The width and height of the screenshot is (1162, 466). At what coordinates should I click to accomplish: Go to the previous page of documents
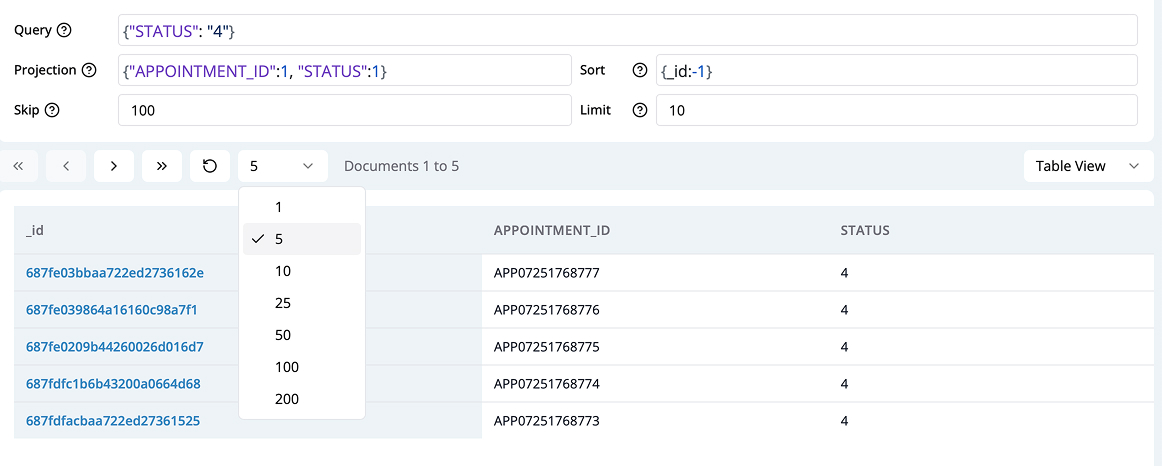tap(66, 166)
